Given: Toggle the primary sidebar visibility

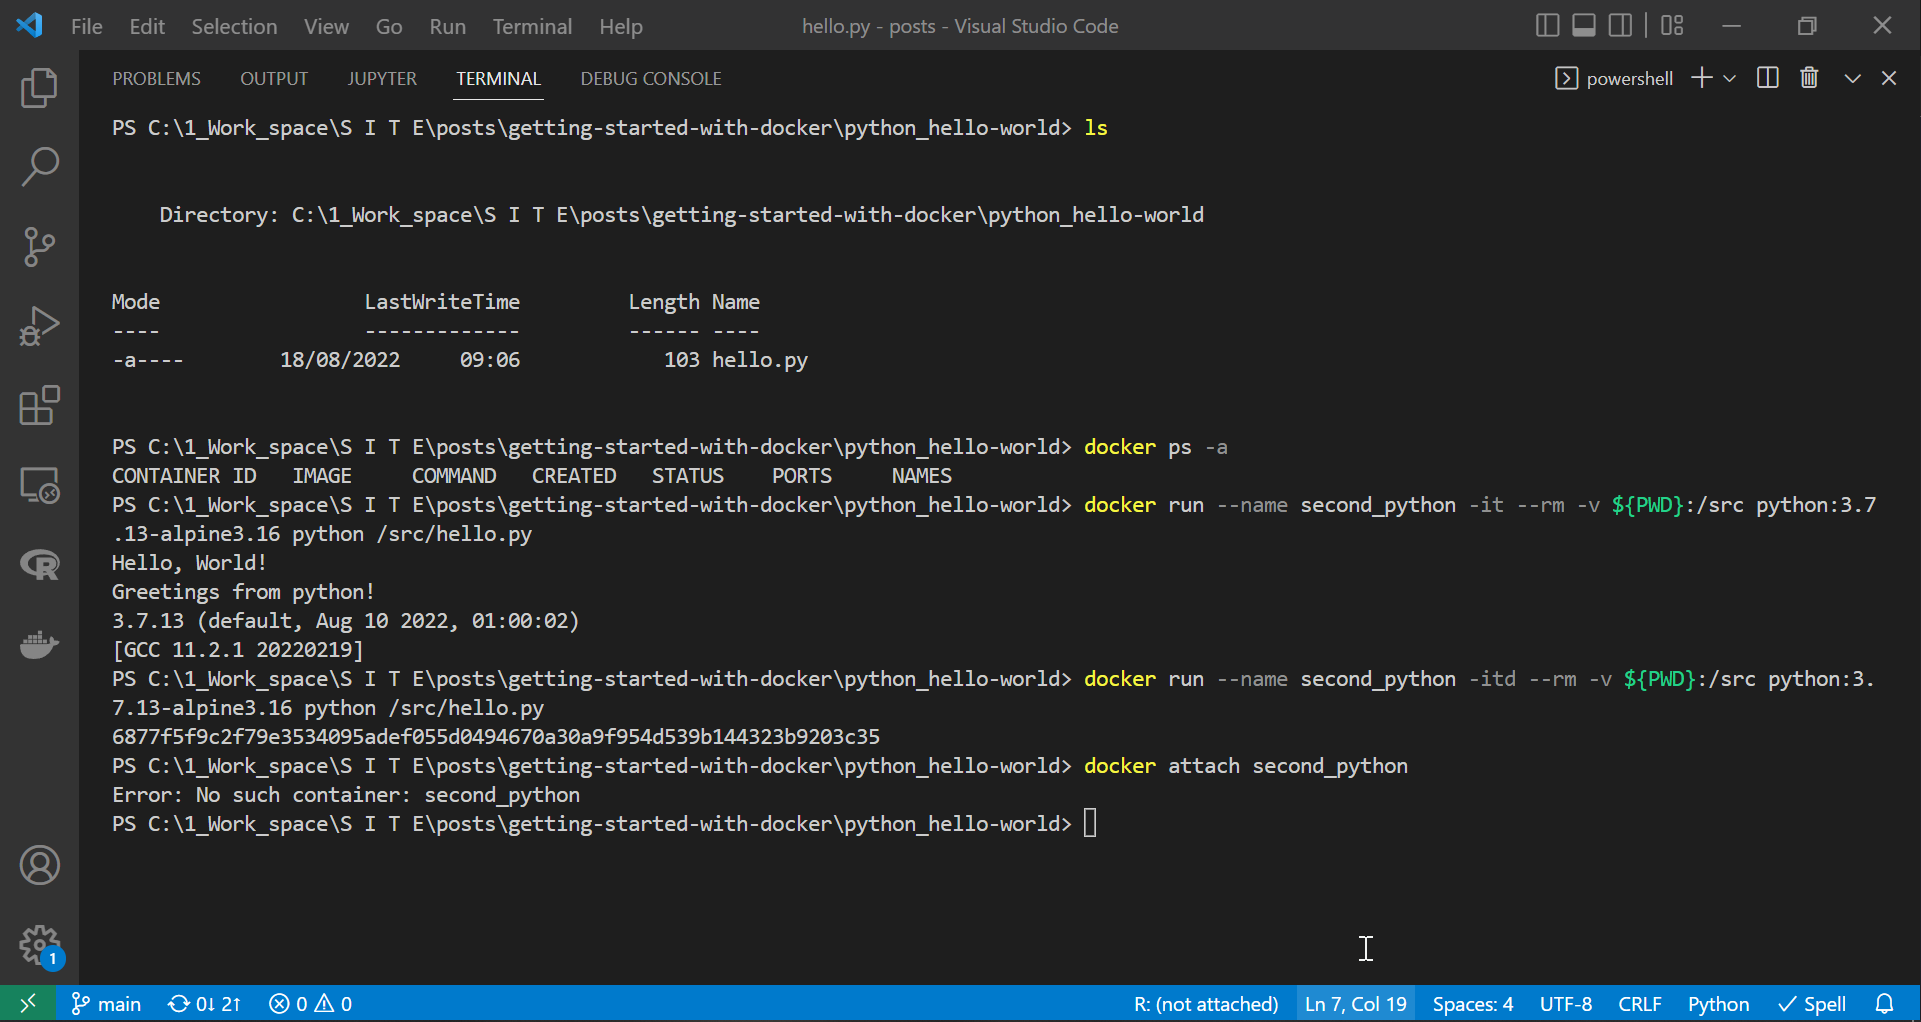Looking at the screenshot, I should click(x=1546, y=25).
